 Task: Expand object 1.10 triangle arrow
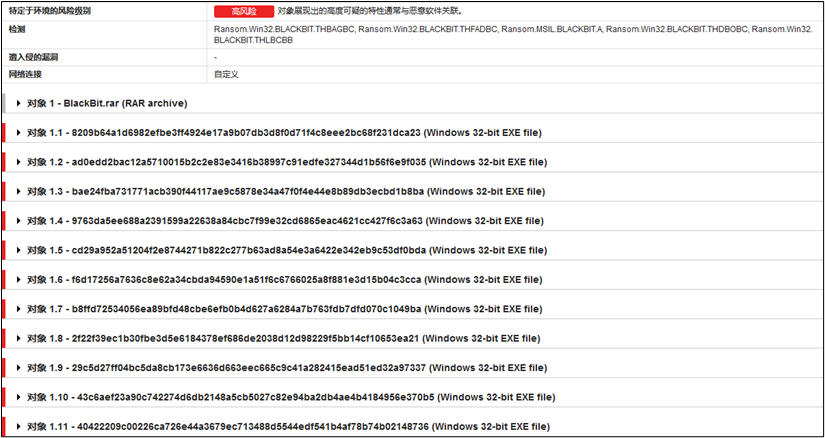(x=20, y=398)
